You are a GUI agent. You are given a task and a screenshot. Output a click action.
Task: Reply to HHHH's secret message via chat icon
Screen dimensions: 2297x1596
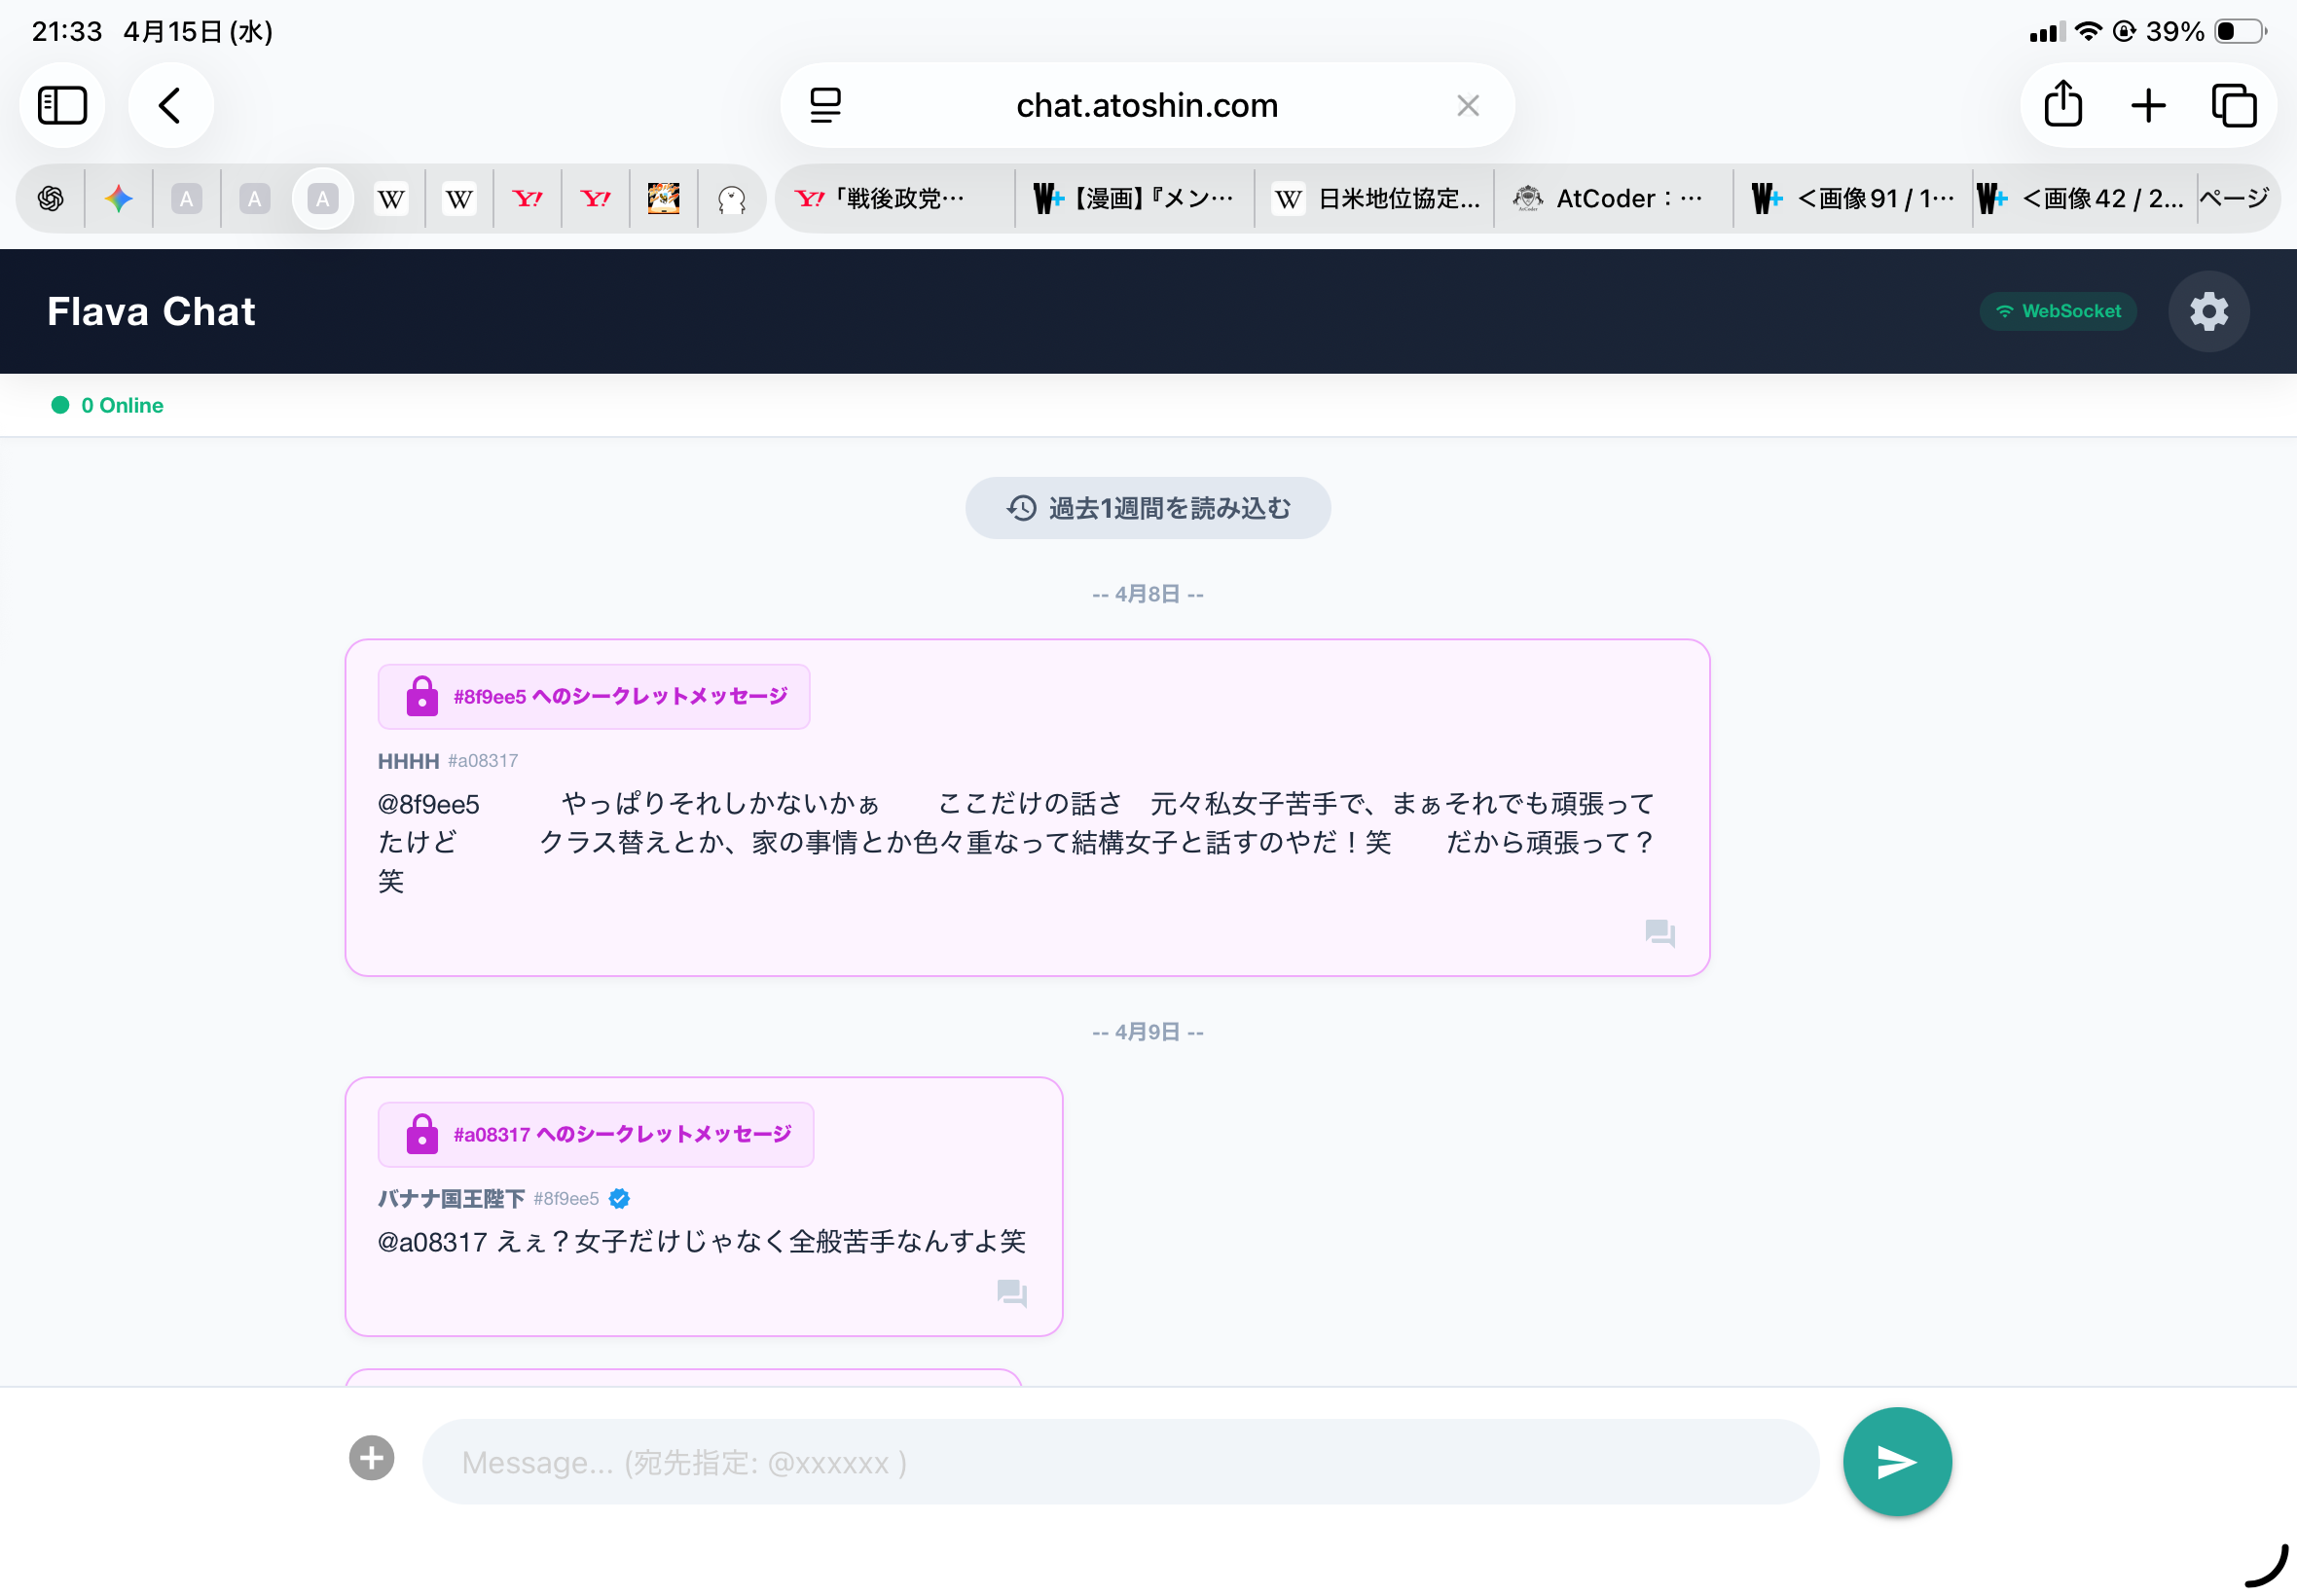point(1659,933)
